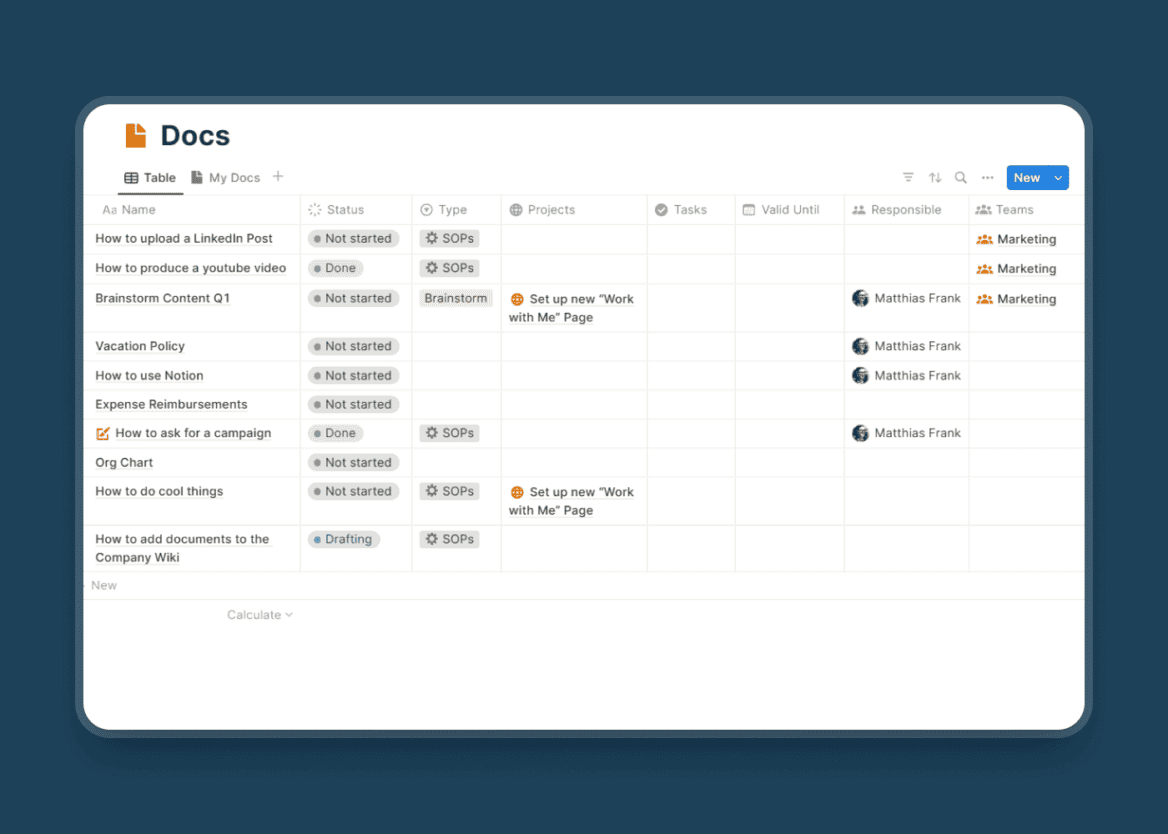Change Done status of campaign row
Viewport: 1168px width, 834px height.
pos(335,433)
